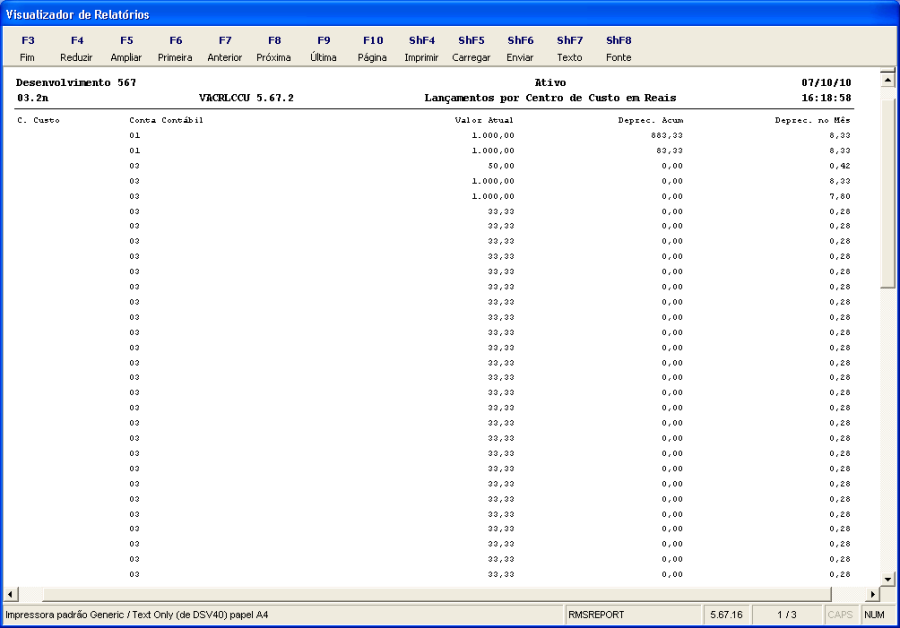
Task: Click the F3 Fim toolbar button
Action: (x=27, y=48)
